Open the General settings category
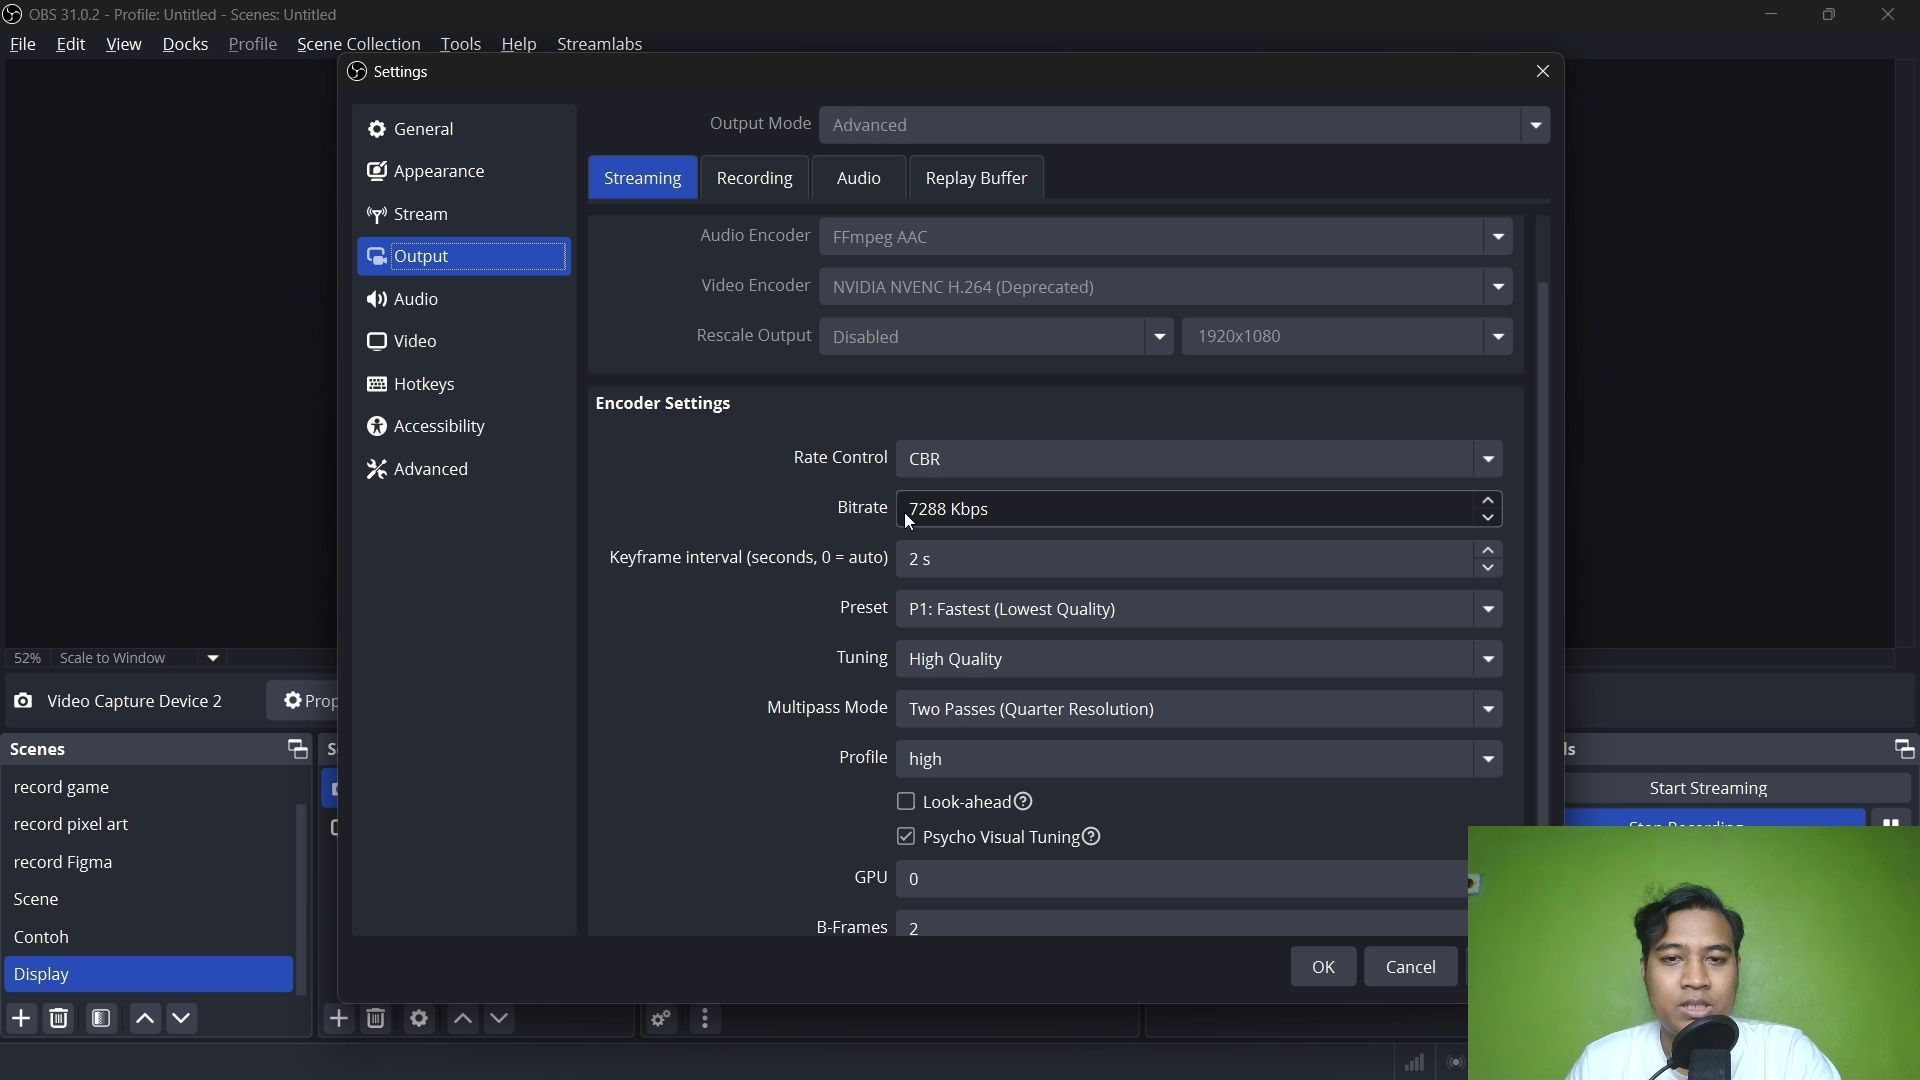 [x=463, y=130]
